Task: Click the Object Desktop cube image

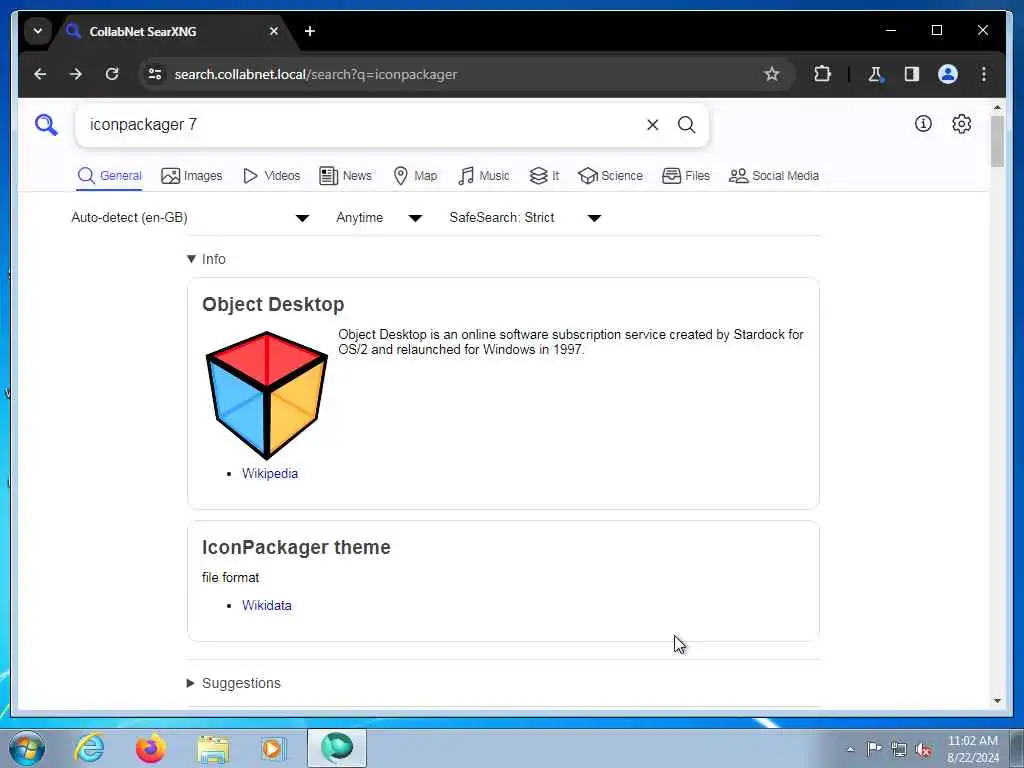Action: coord(266,395)
